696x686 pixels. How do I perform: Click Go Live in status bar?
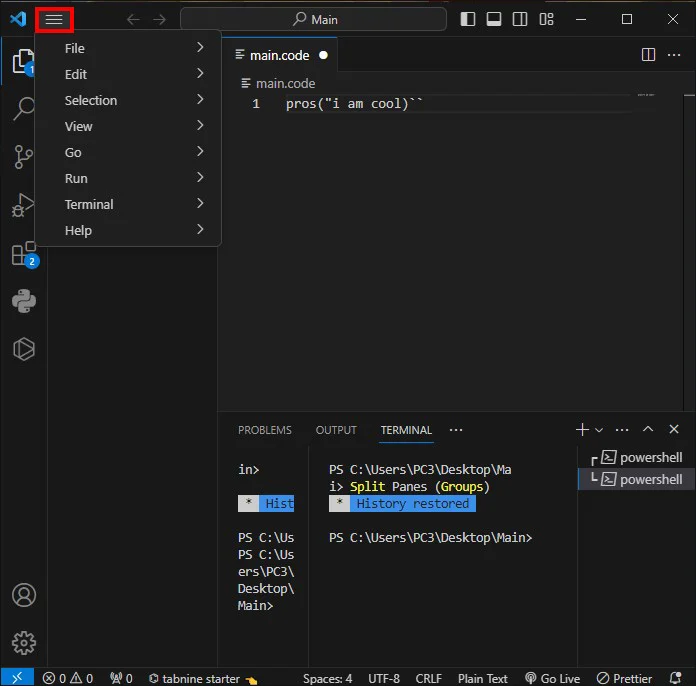552,678
